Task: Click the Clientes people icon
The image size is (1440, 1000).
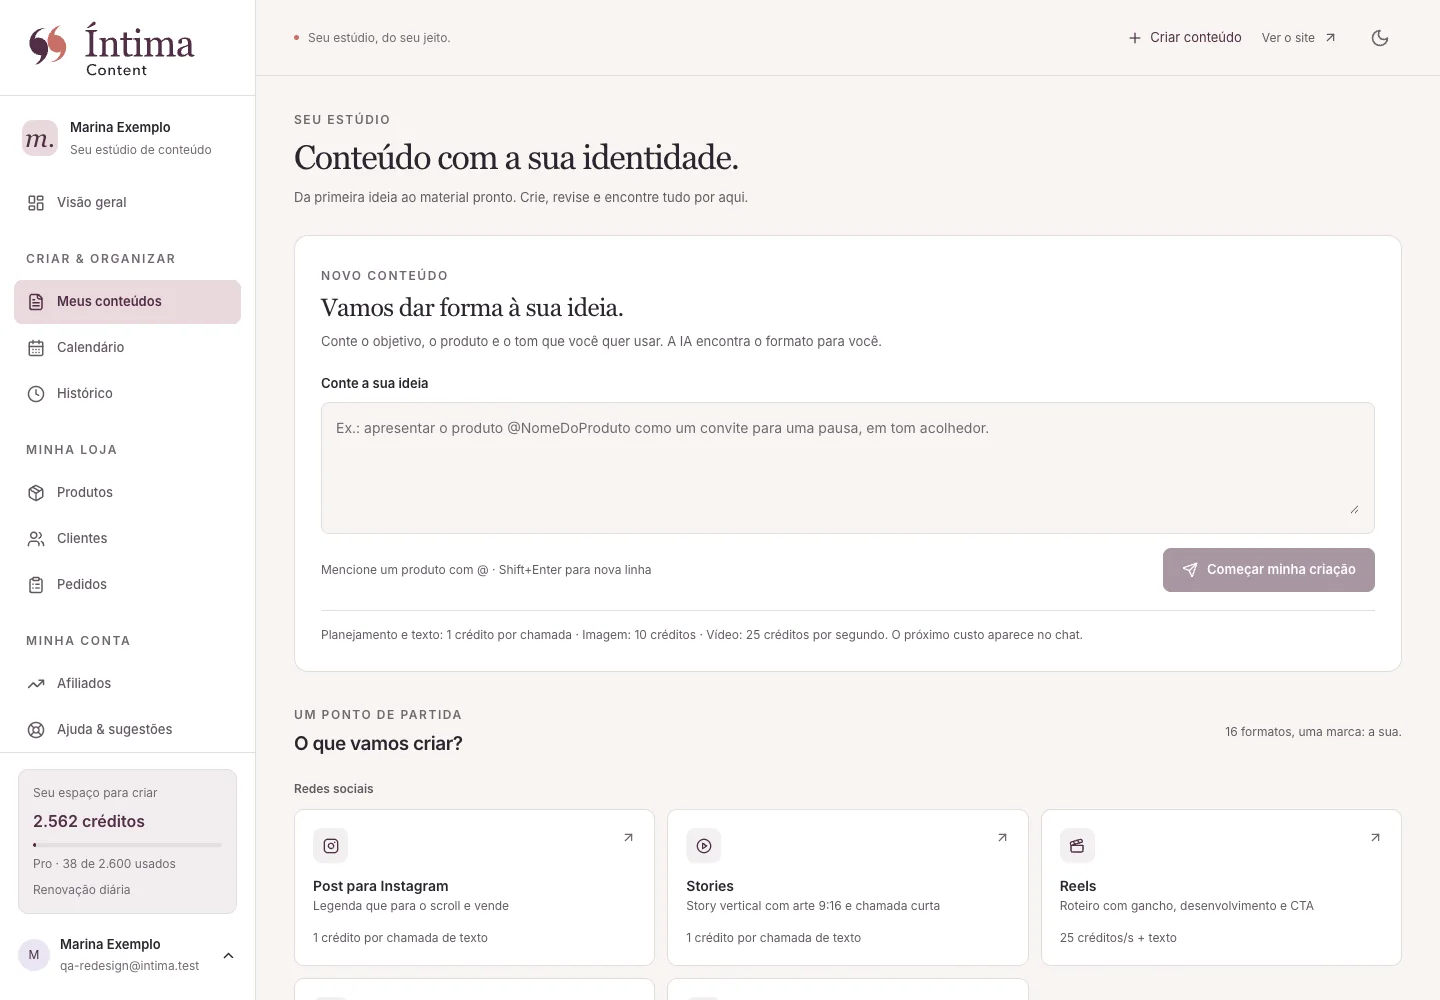Action: [x=36, y=539]
